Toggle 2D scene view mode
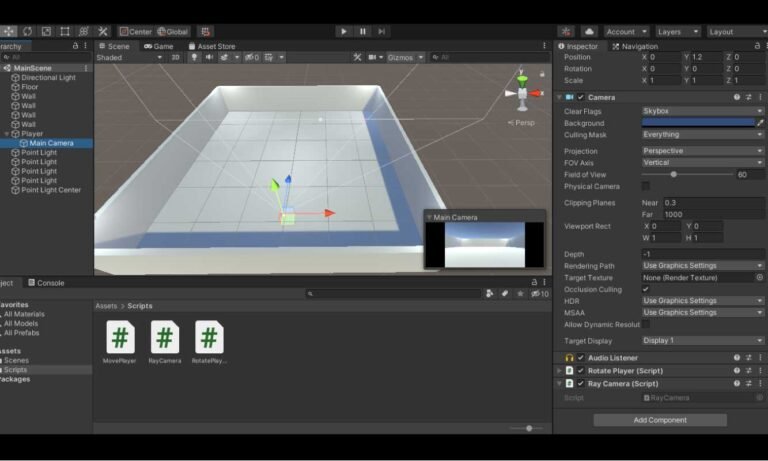Viewport: 768px width, 461px height. 175,57
